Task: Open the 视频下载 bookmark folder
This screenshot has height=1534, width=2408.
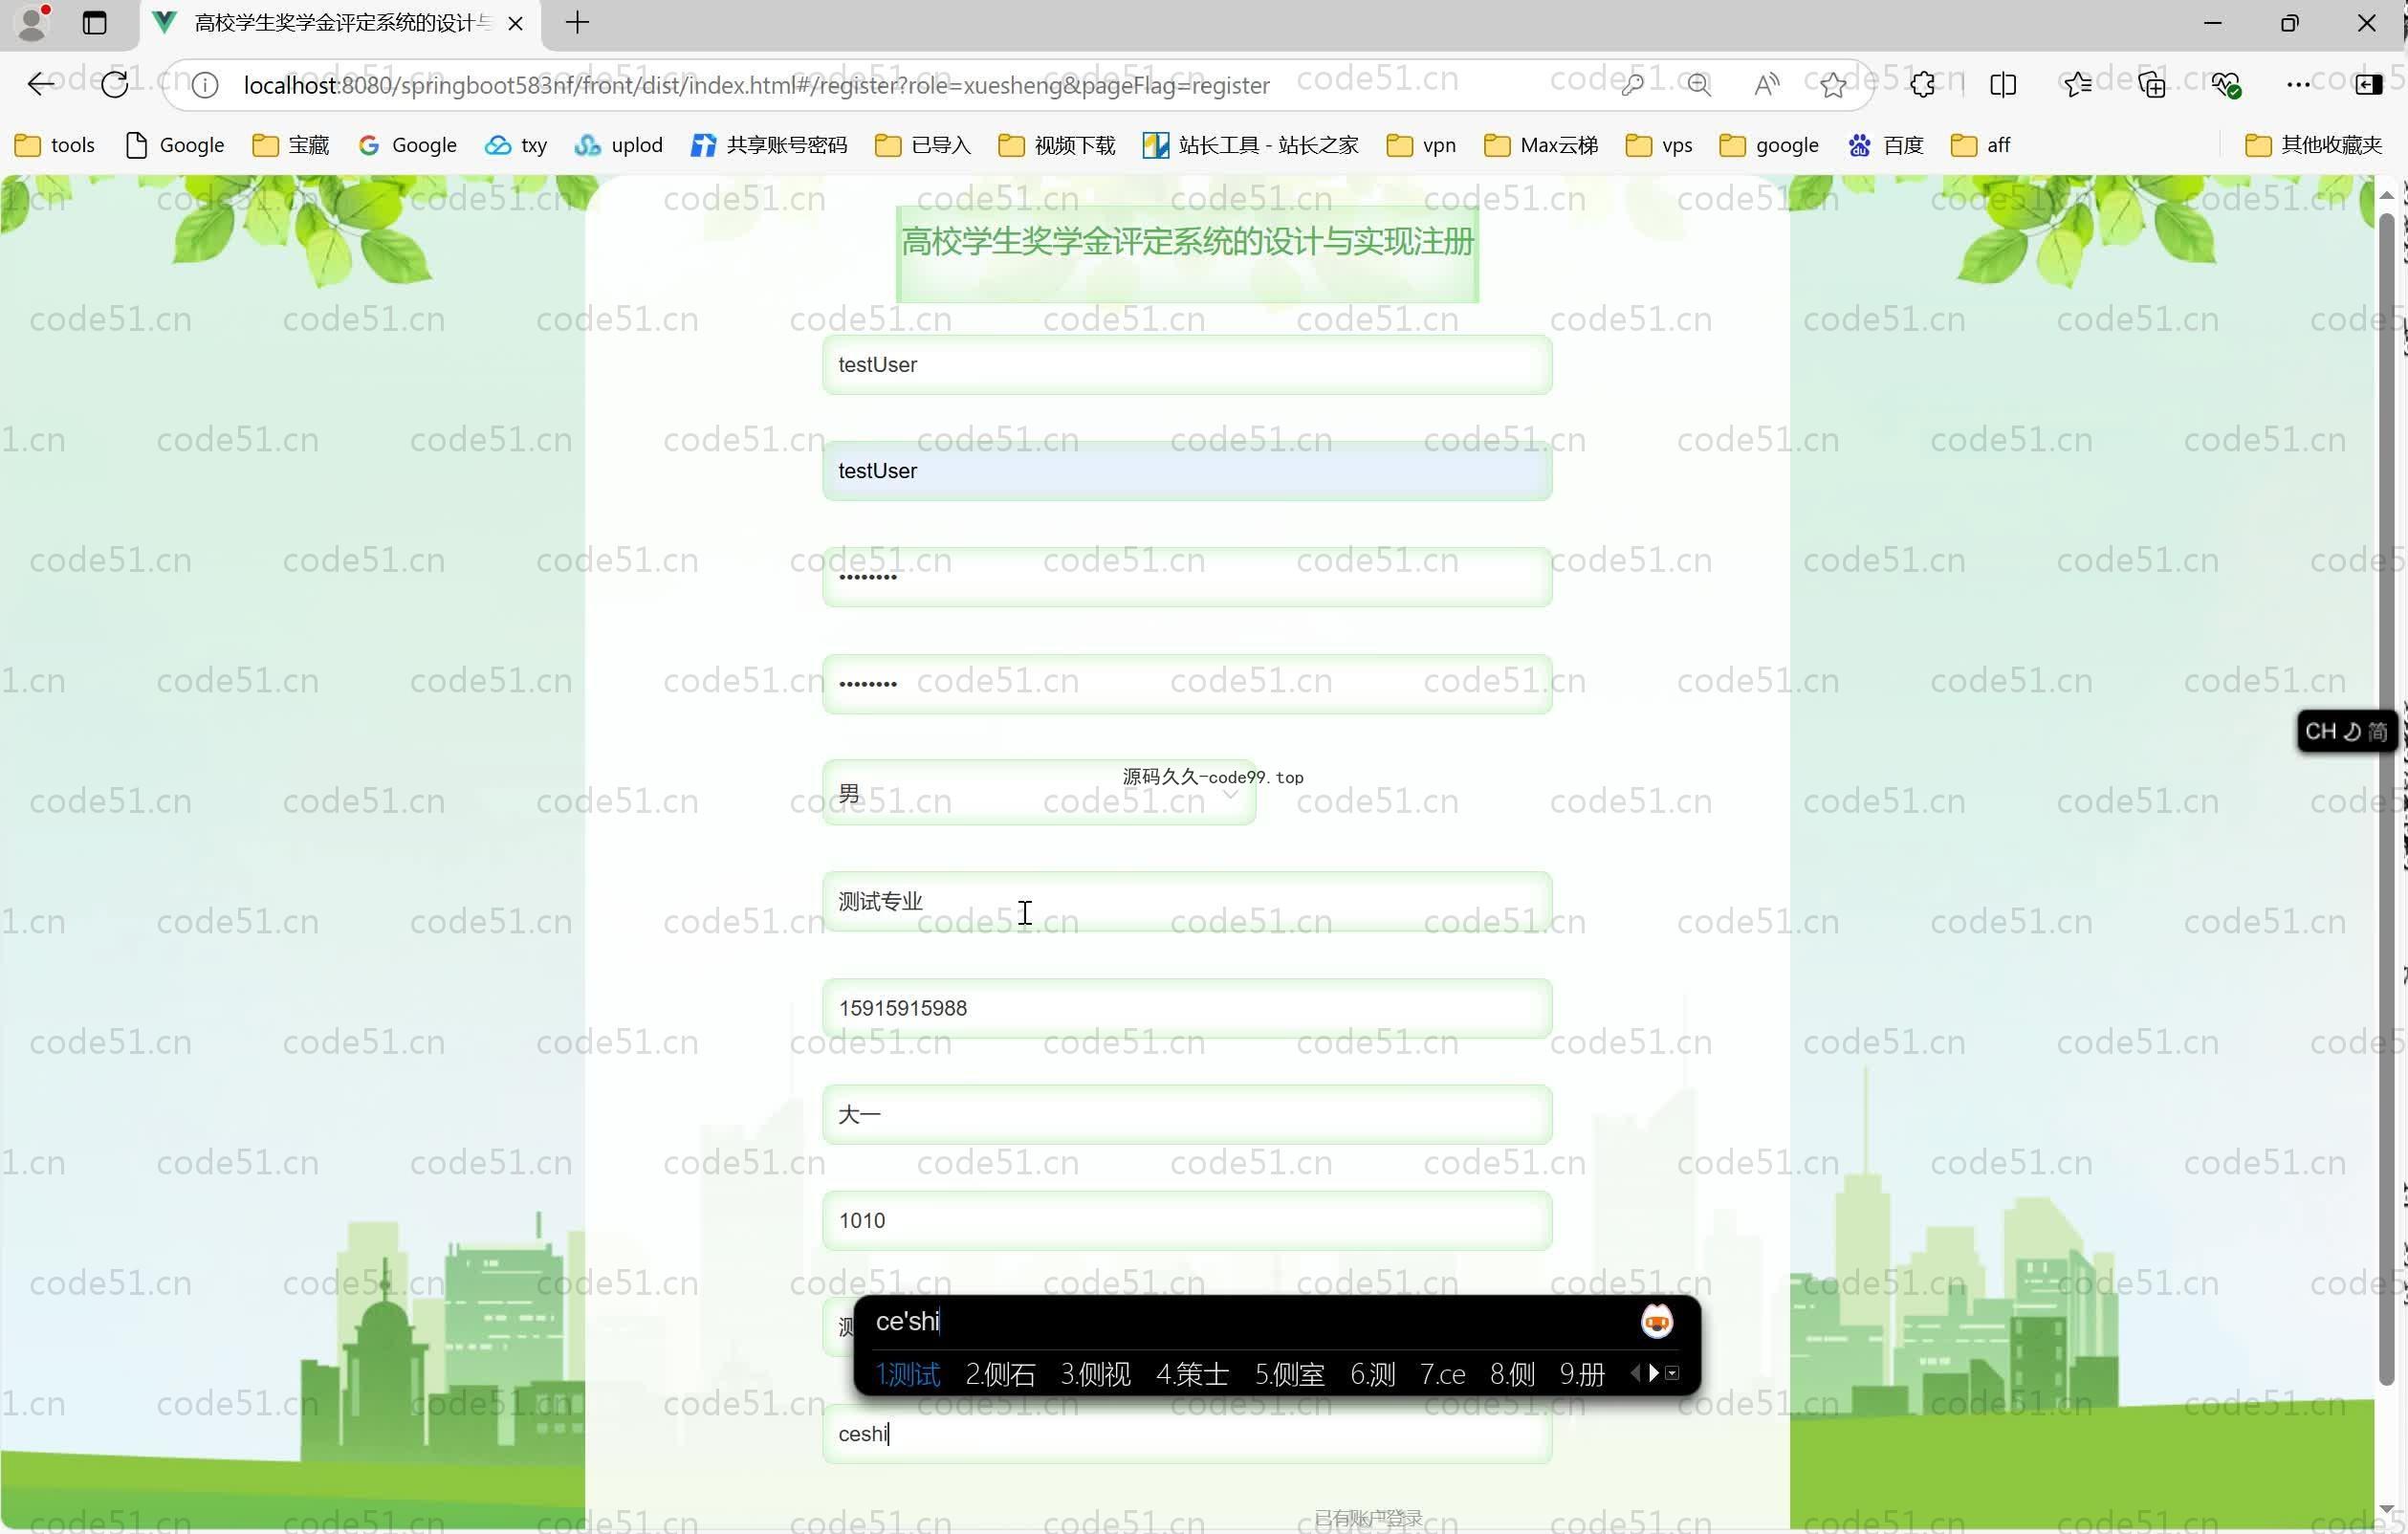Action: [1056, 145]
